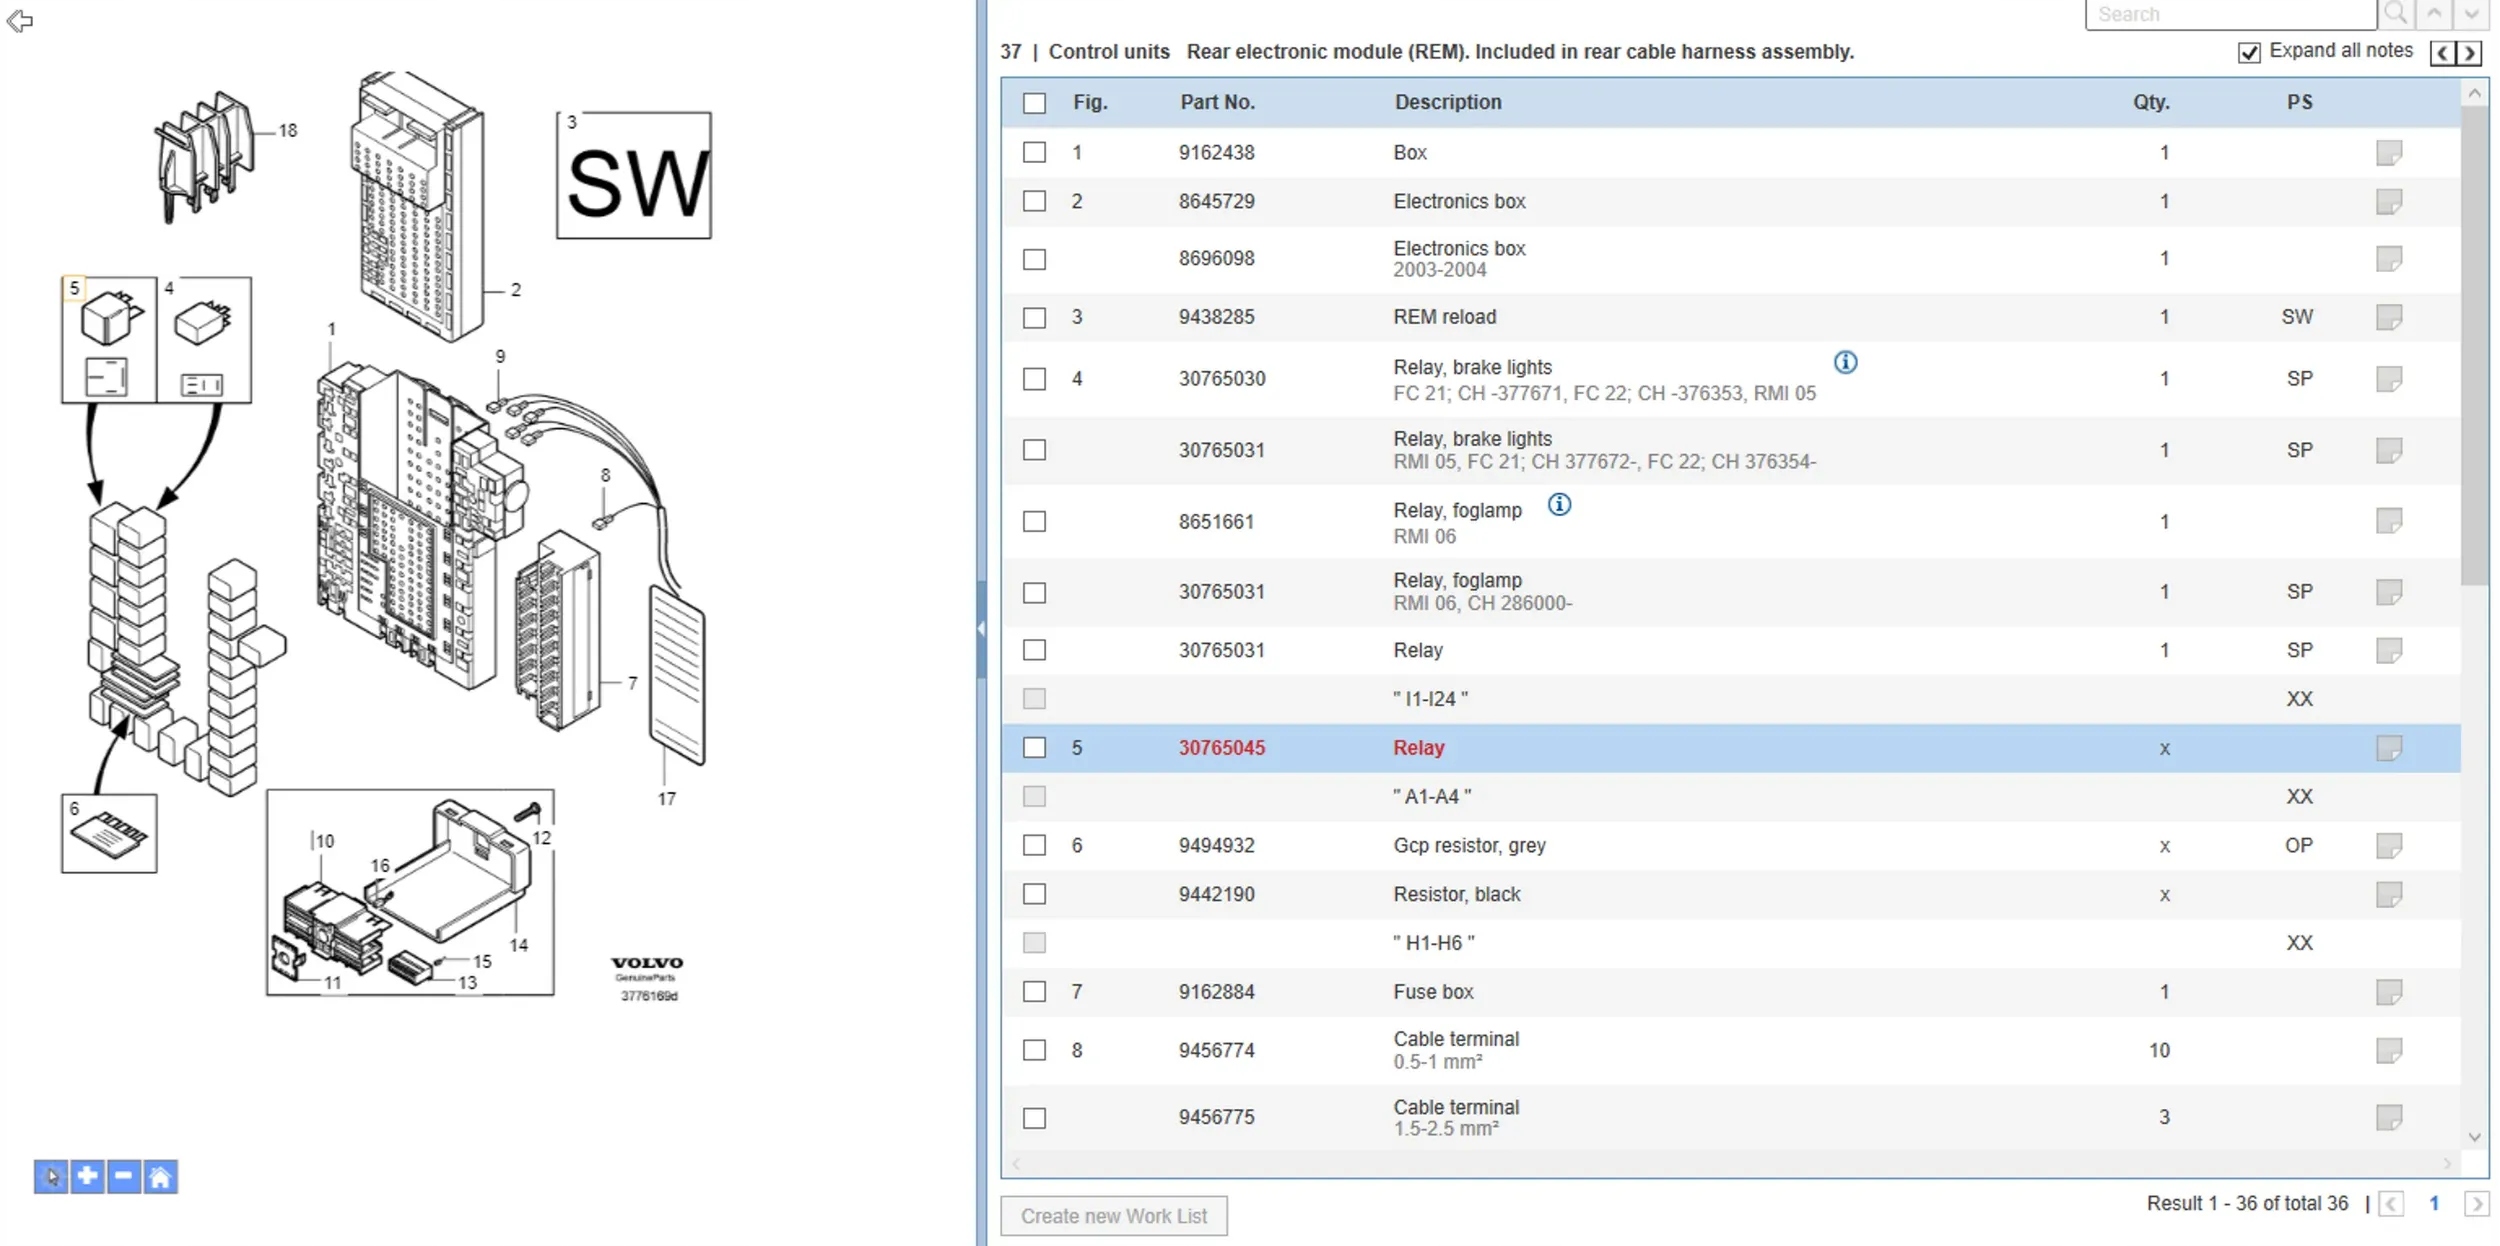Screen dimensions: 2500x1246
Task: Sort by Description column header
Action: [1447, 102]
